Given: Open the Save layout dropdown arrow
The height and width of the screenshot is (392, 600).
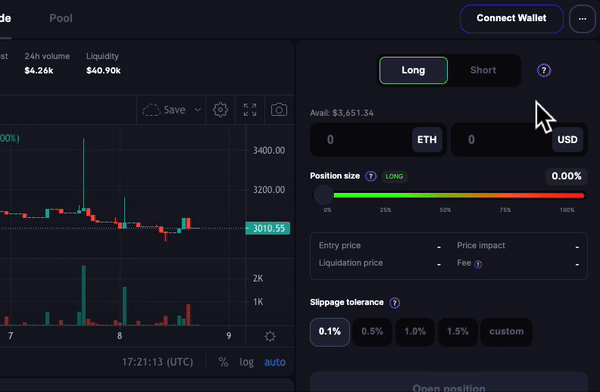Looking at the screenshot, I should [197, 110].
